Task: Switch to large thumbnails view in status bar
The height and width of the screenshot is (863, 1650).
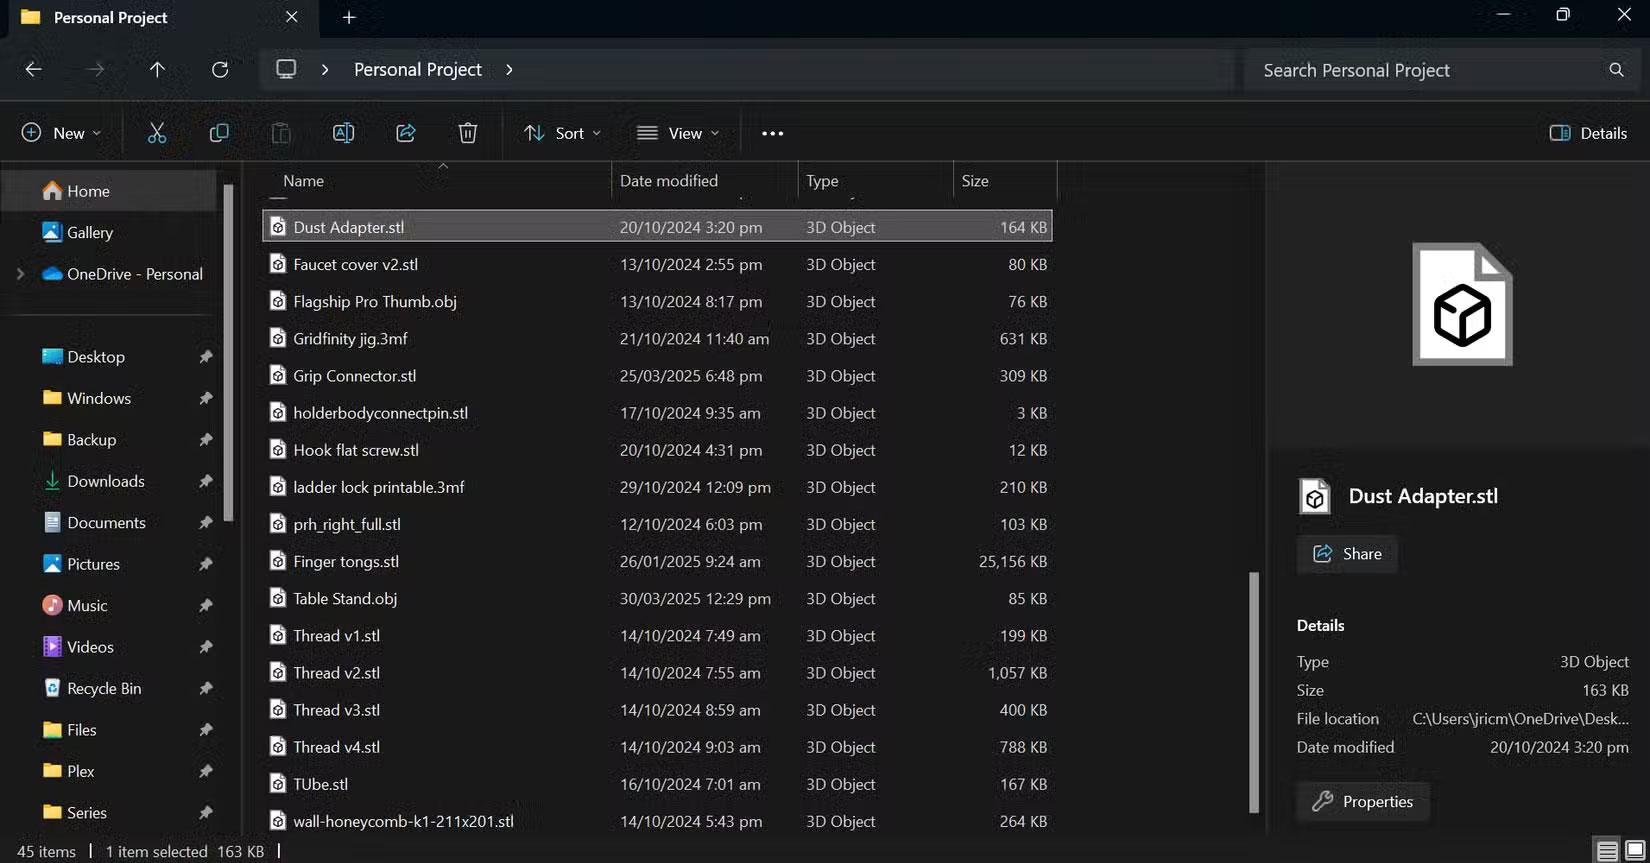Action: pyautogui.click(x=1634, y=851)
